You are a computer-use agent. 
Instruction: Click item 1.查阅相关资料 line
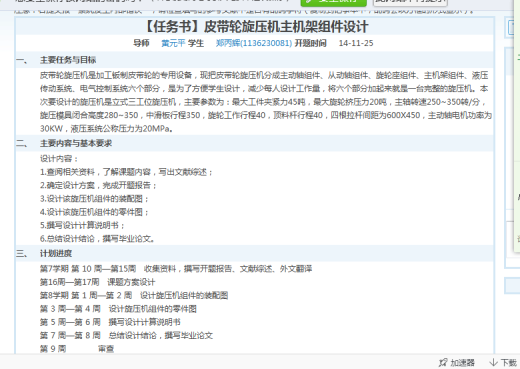(126, 172)
